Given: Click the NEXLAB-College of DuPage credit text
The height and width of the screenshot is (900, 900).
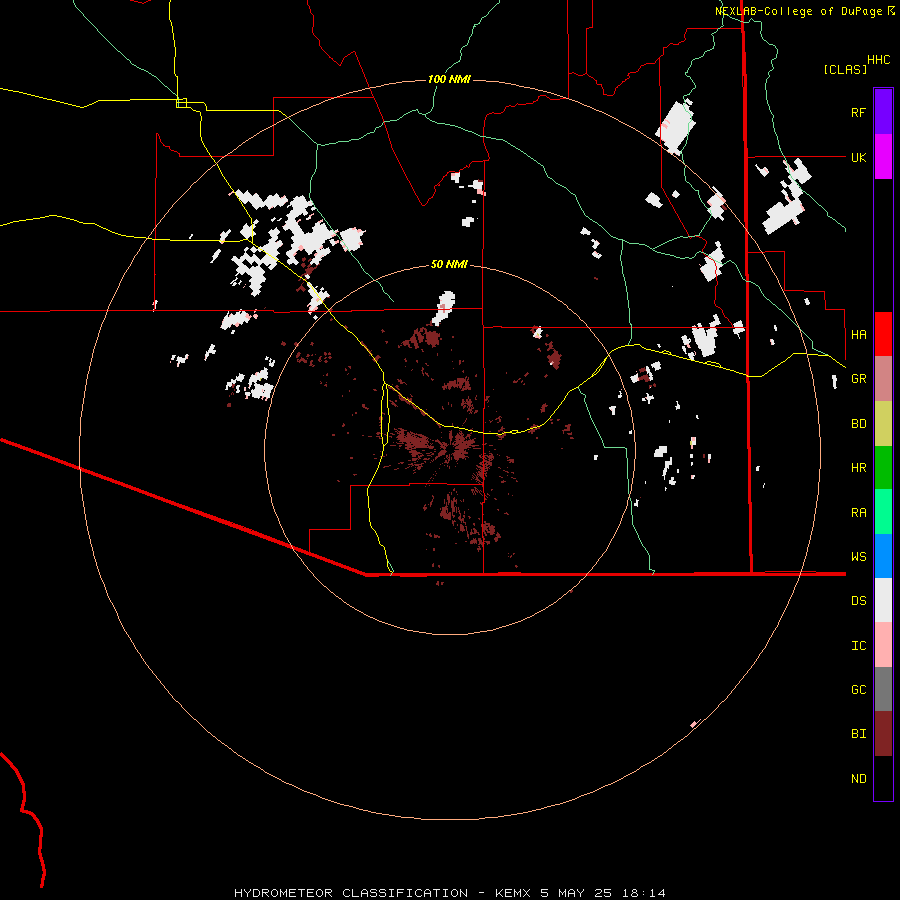Looking at the screenshot, I should (800, 11).
